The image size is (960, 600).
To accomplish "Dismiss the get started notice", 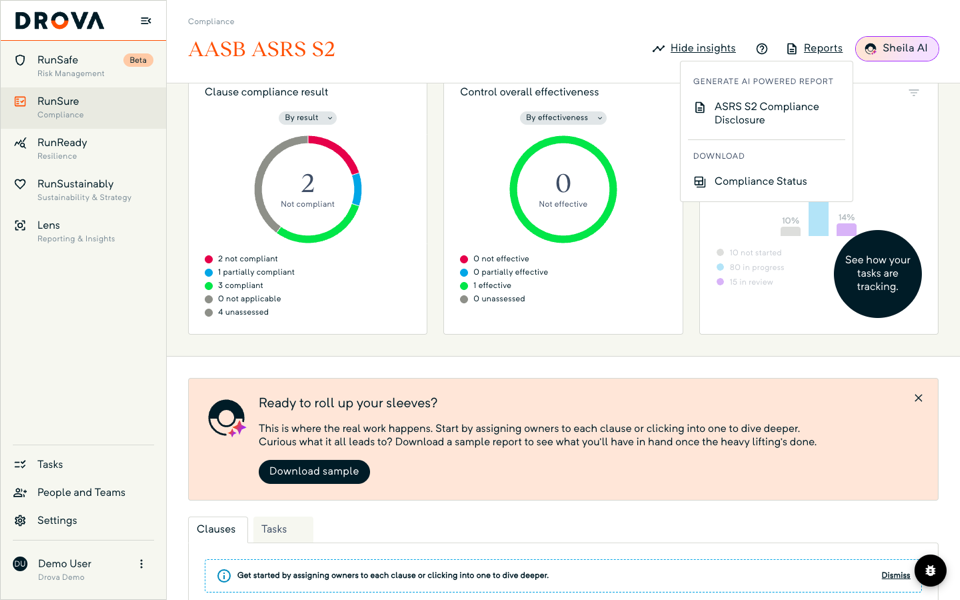I will click(x=896, y=576).
